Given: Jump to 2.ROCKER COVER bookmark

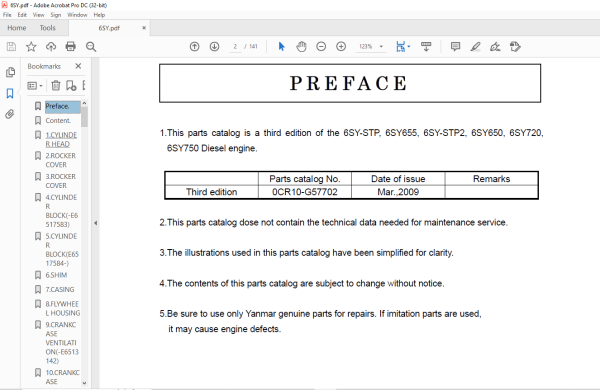Looking at the screenshot, I should (60, 160).
